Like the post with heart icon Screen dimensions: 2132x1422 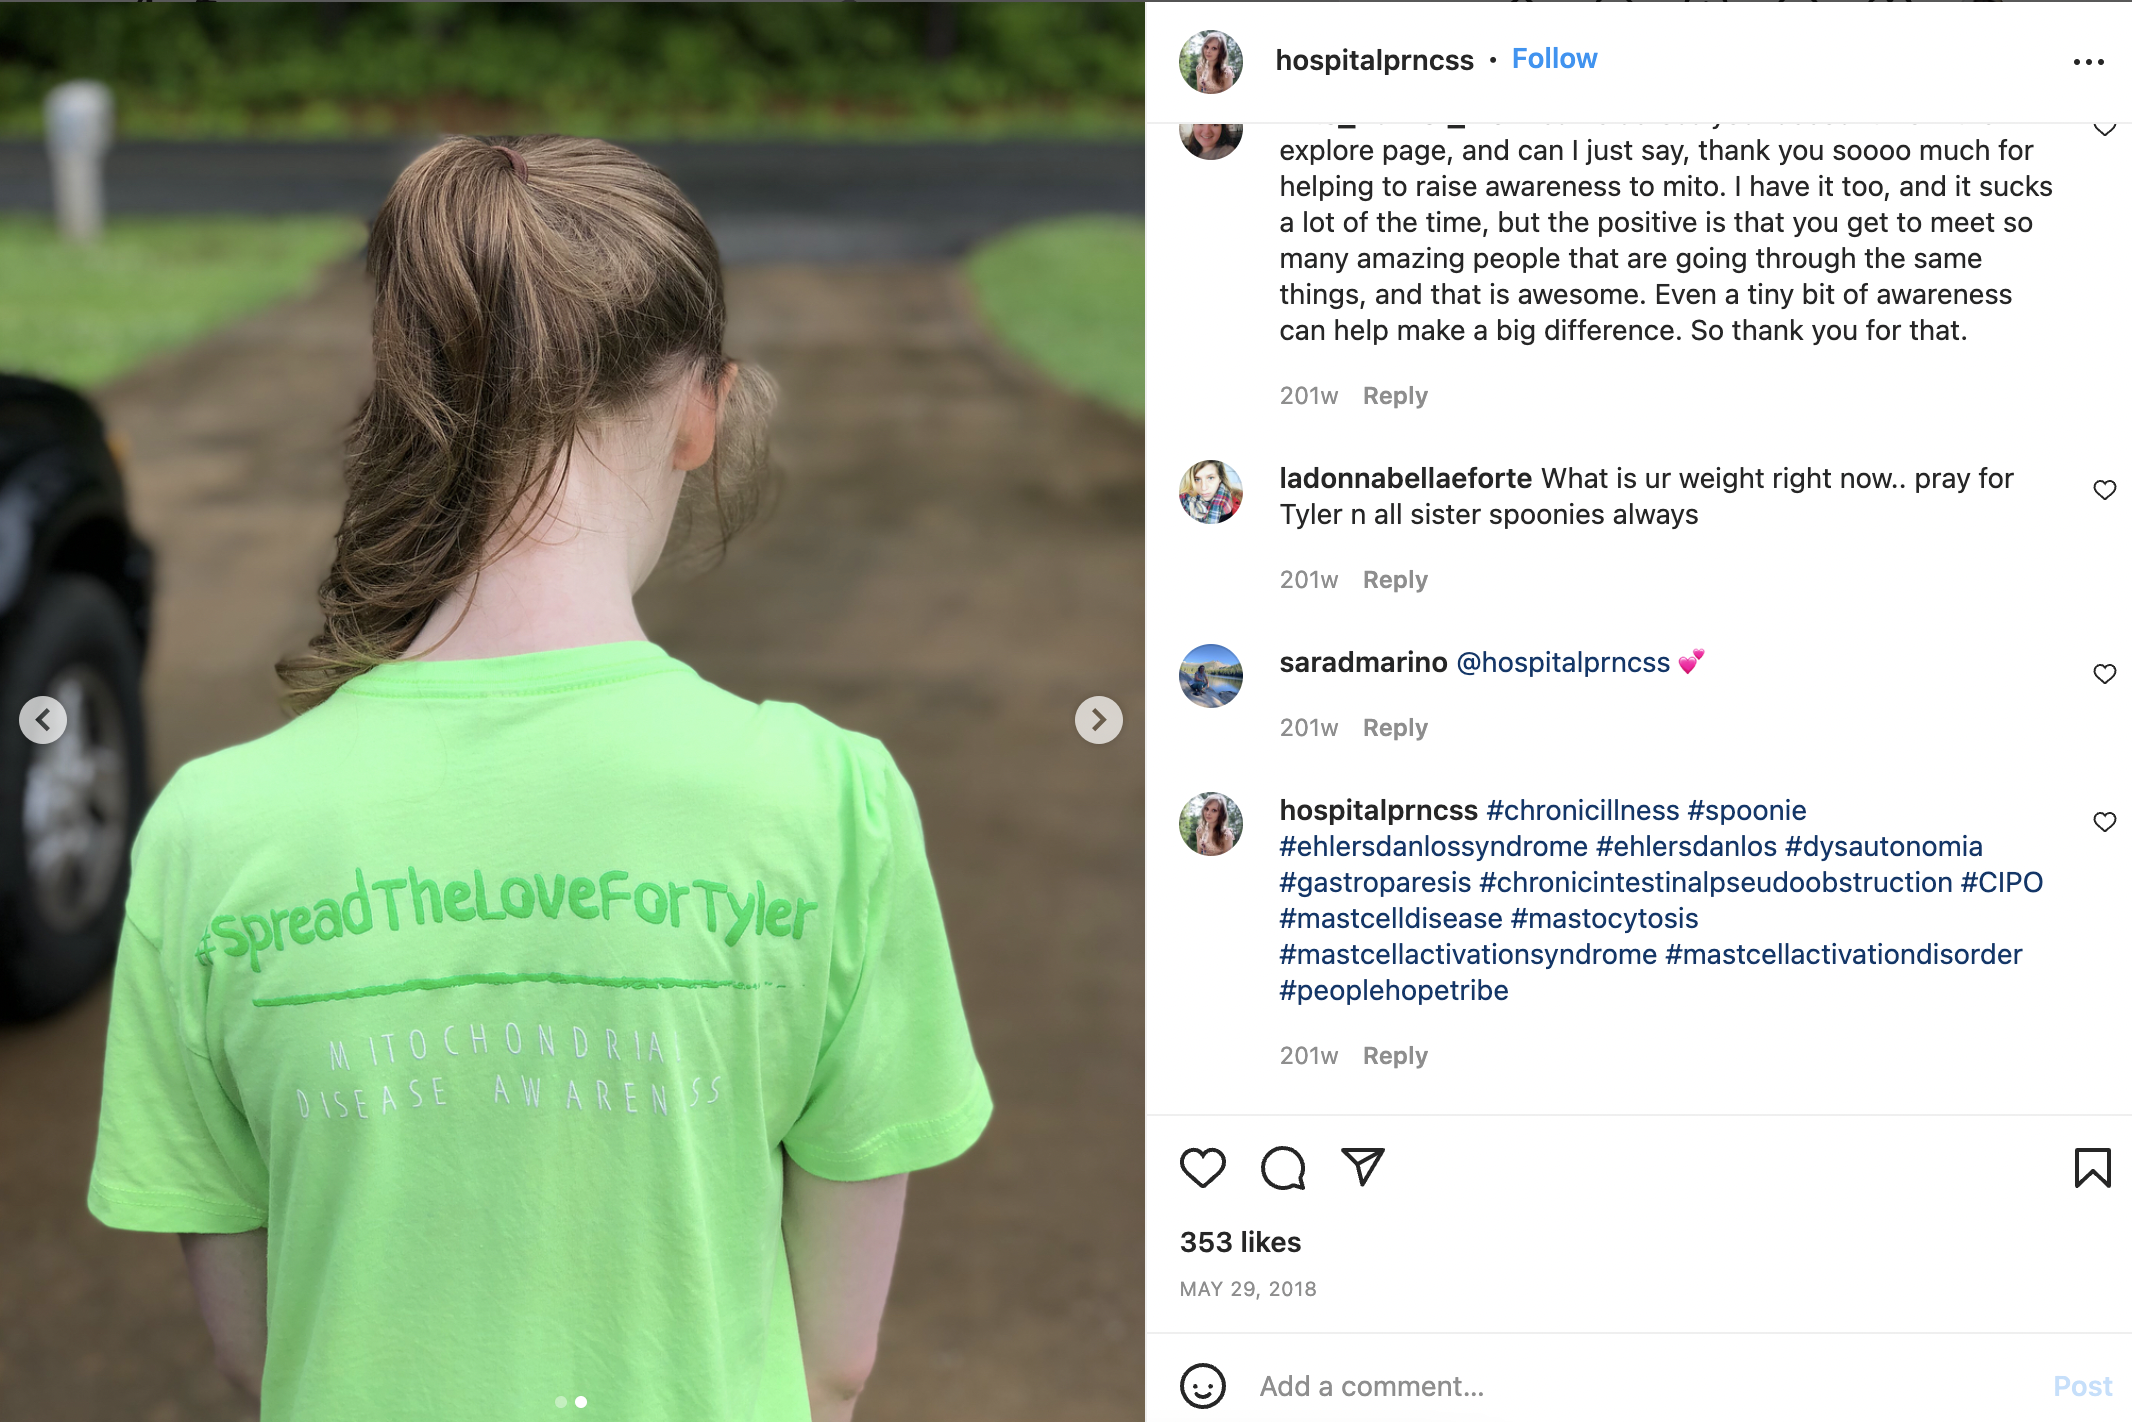coord(1202,1168)
